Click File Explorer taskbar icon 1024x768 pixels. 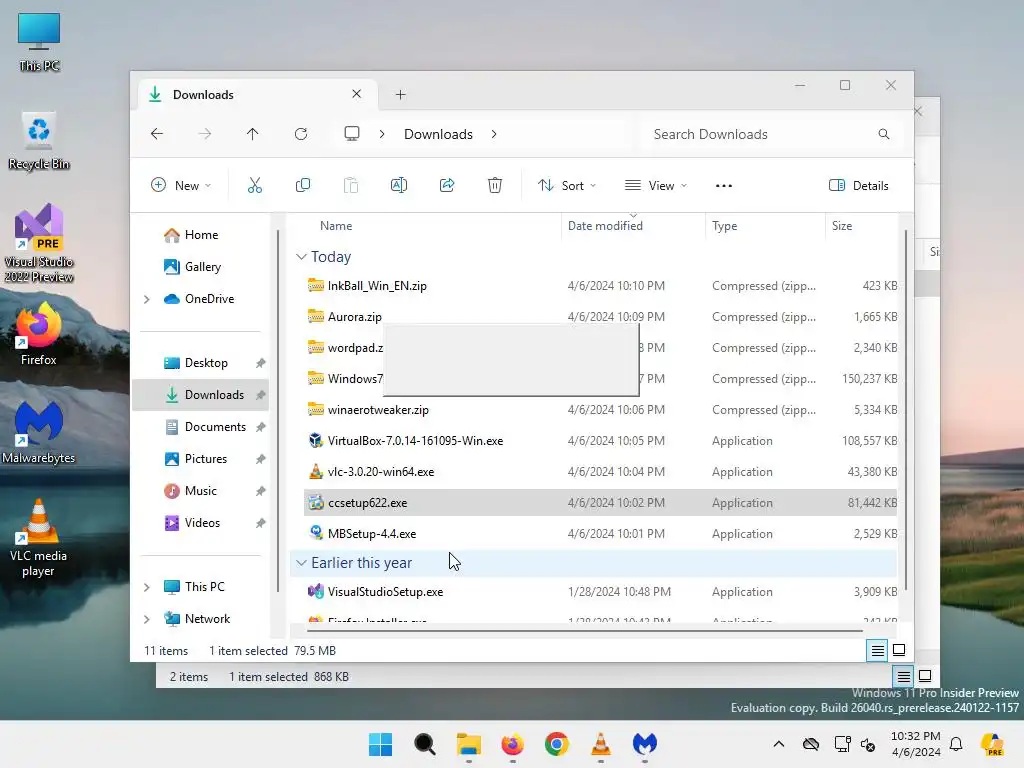pyautogui.click(x=468, y=744)
